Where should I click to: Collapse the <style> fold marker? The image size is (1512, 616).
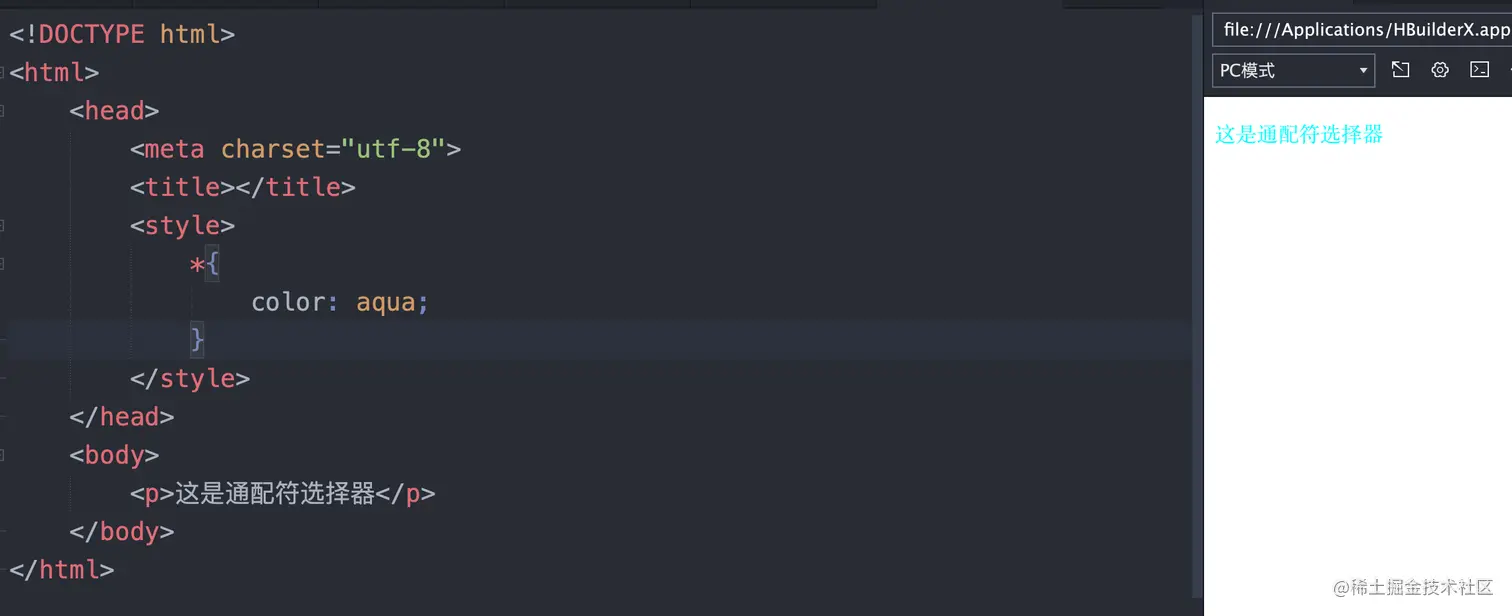coord(3,226)
